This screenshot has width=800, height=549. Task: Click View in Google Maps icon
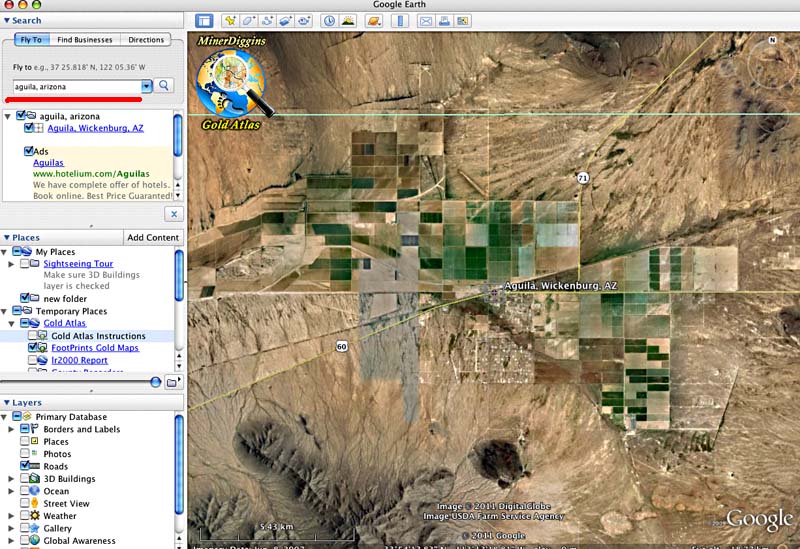click(463, 21)
